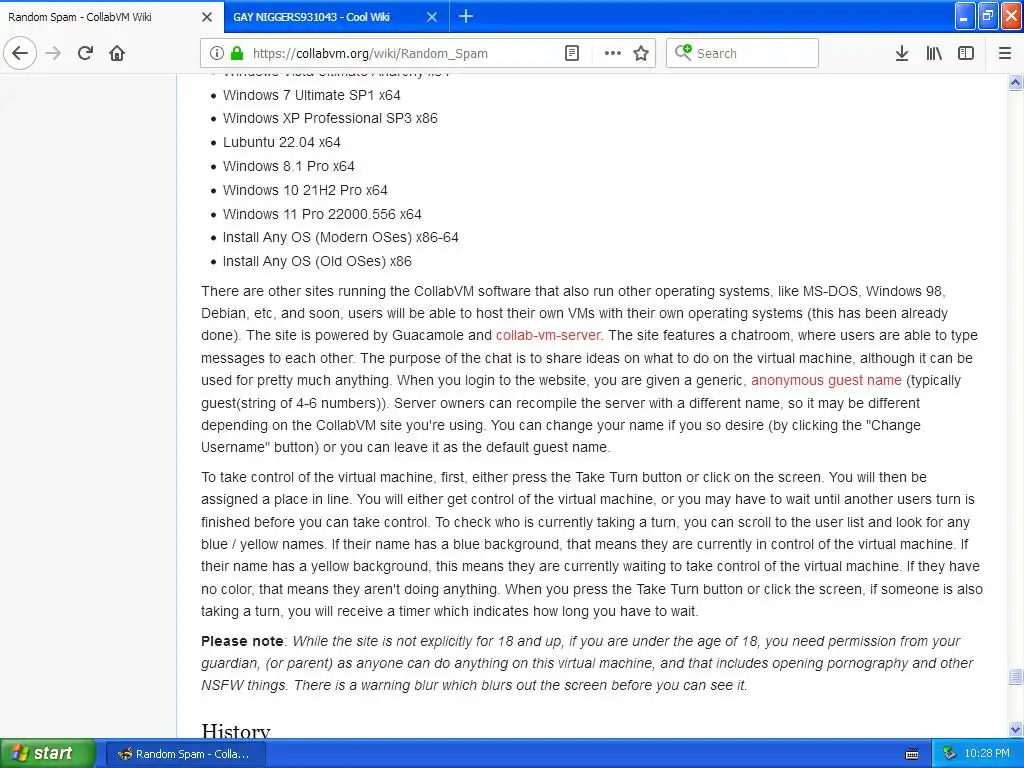Image resolution: width=1024 pixels, height=768 pixels.
Task: Switch to the Random Spam - CollabVM Wiki tab
Action: [x=111, y=17]
